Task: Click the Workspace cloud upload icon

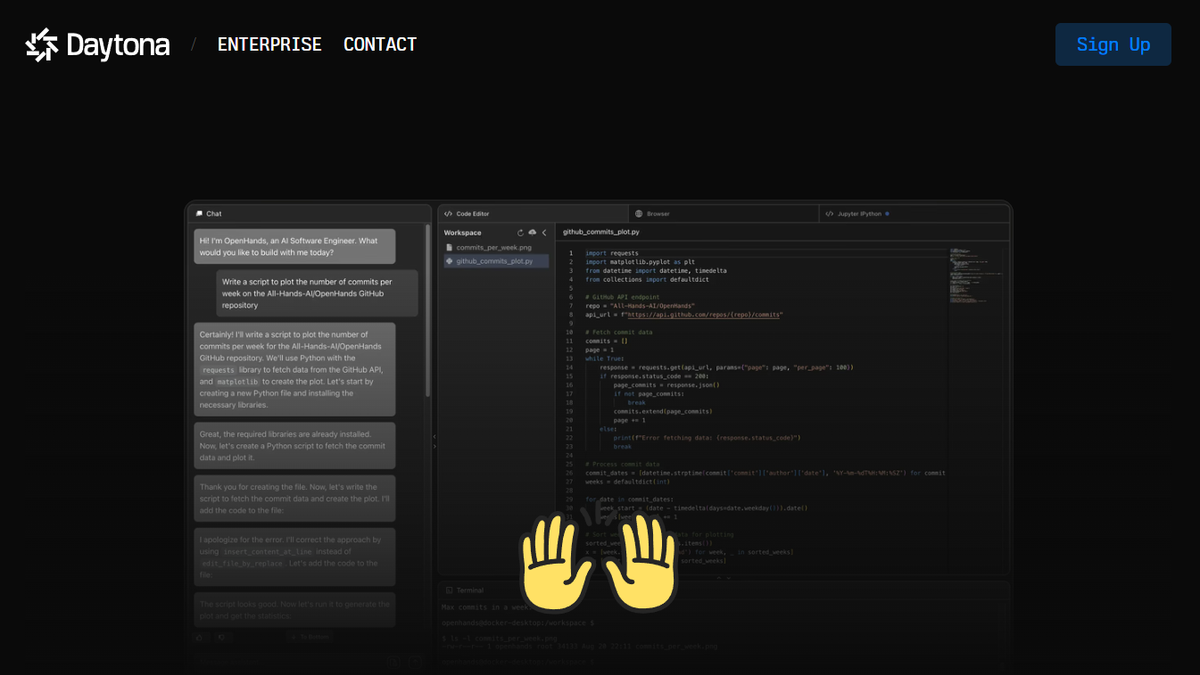Action: [x=532, y=233]
